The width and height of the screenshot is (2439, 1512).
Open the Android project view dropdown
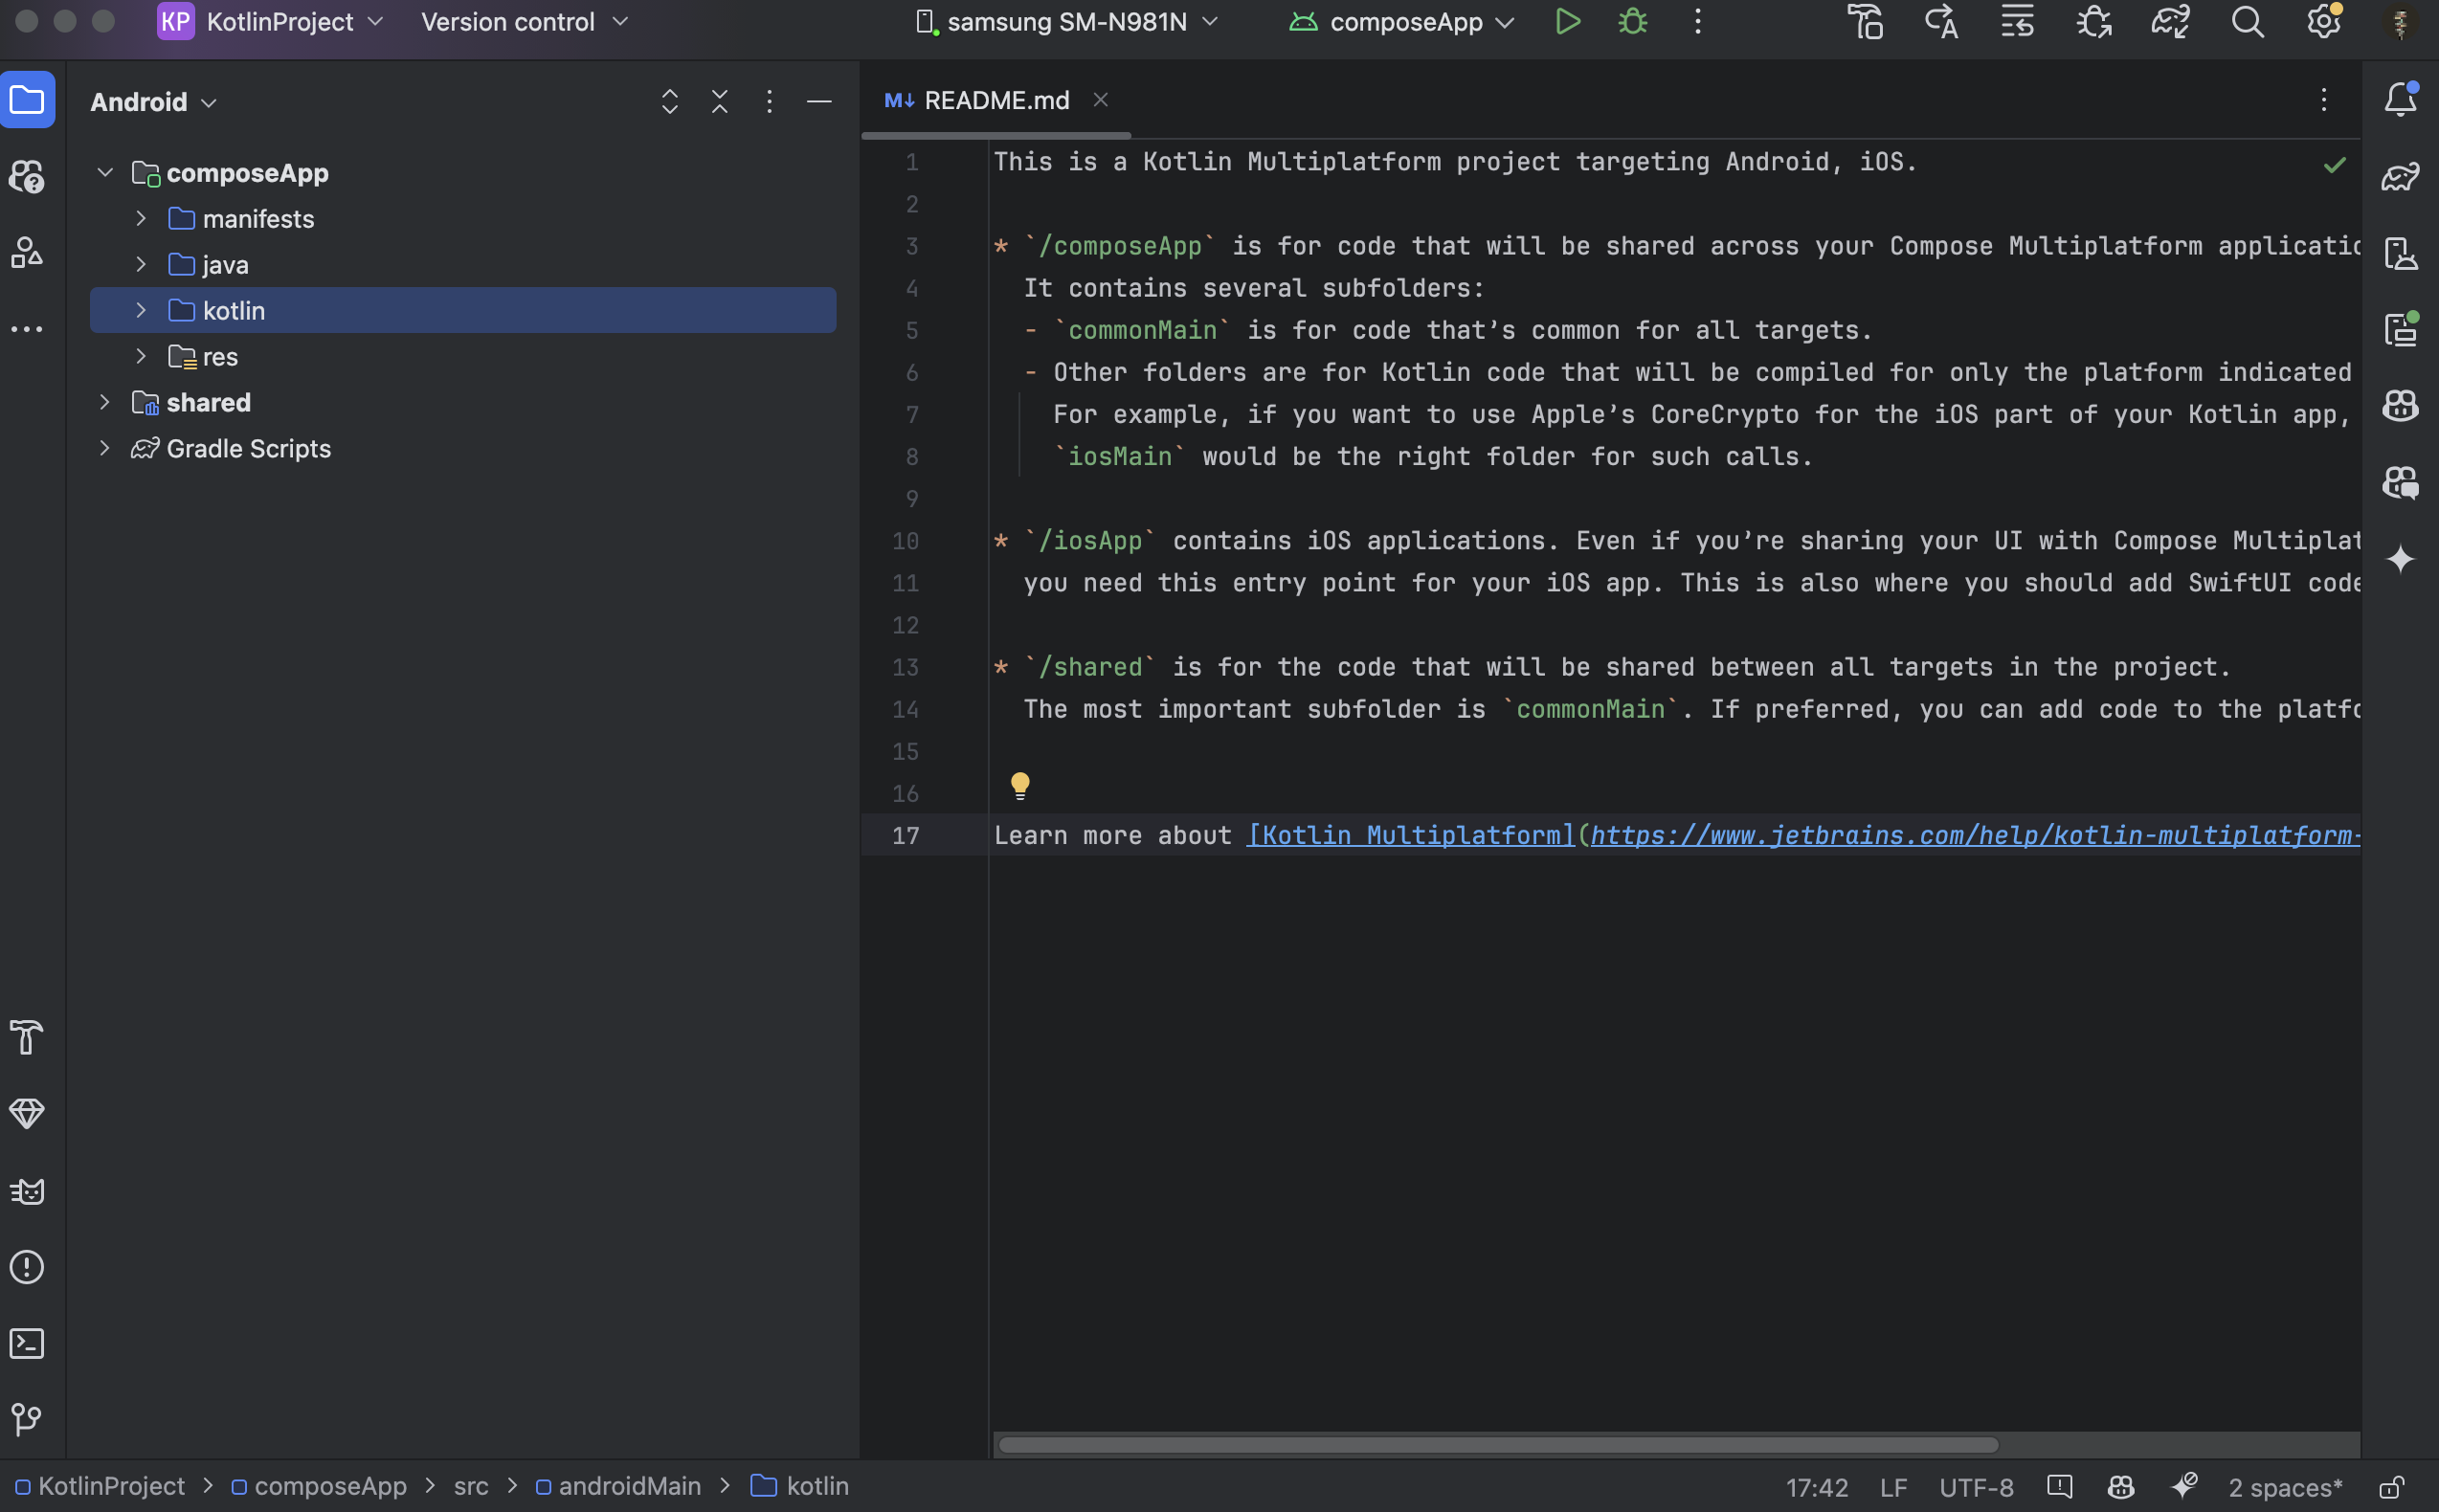[x=153, y=102]
